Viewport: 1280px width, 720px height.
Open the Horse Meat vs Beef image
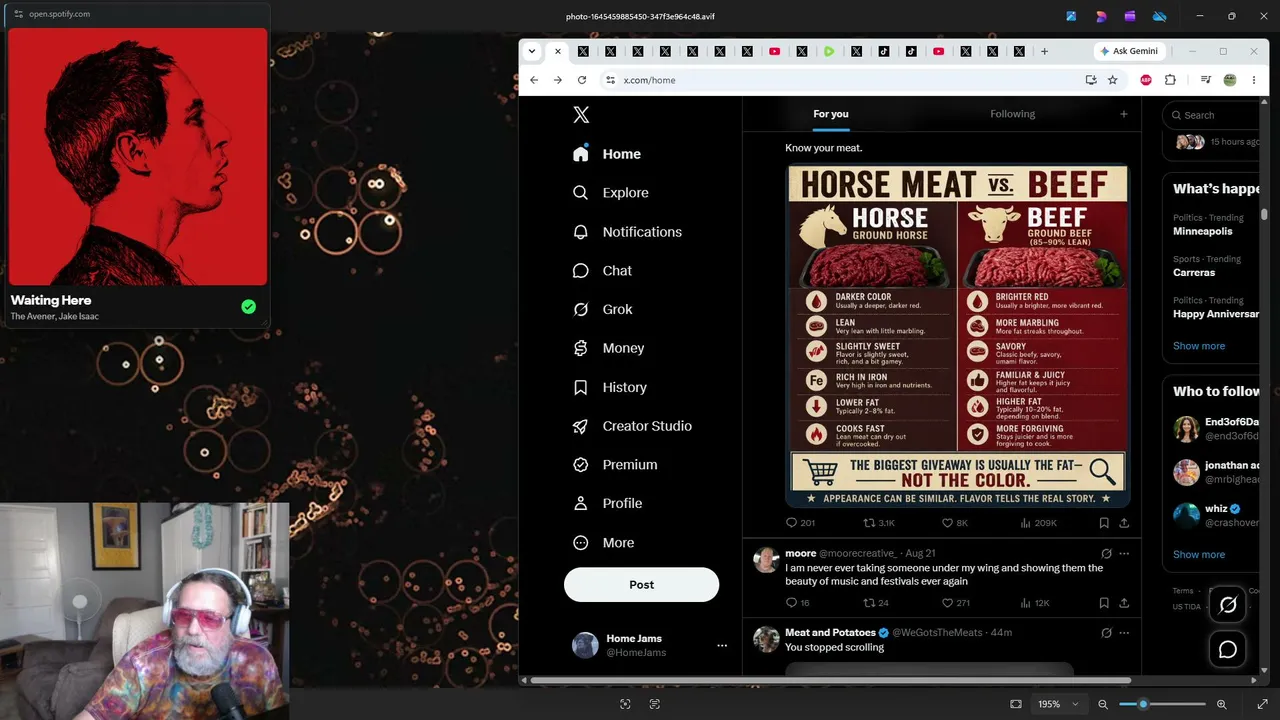958,335
